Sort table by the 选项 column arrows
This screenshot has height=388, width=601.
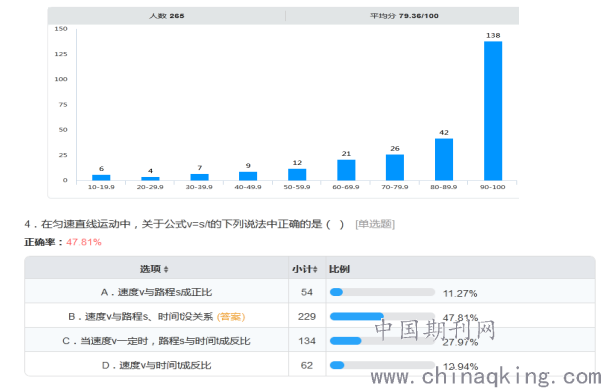[x=166, y=270]
